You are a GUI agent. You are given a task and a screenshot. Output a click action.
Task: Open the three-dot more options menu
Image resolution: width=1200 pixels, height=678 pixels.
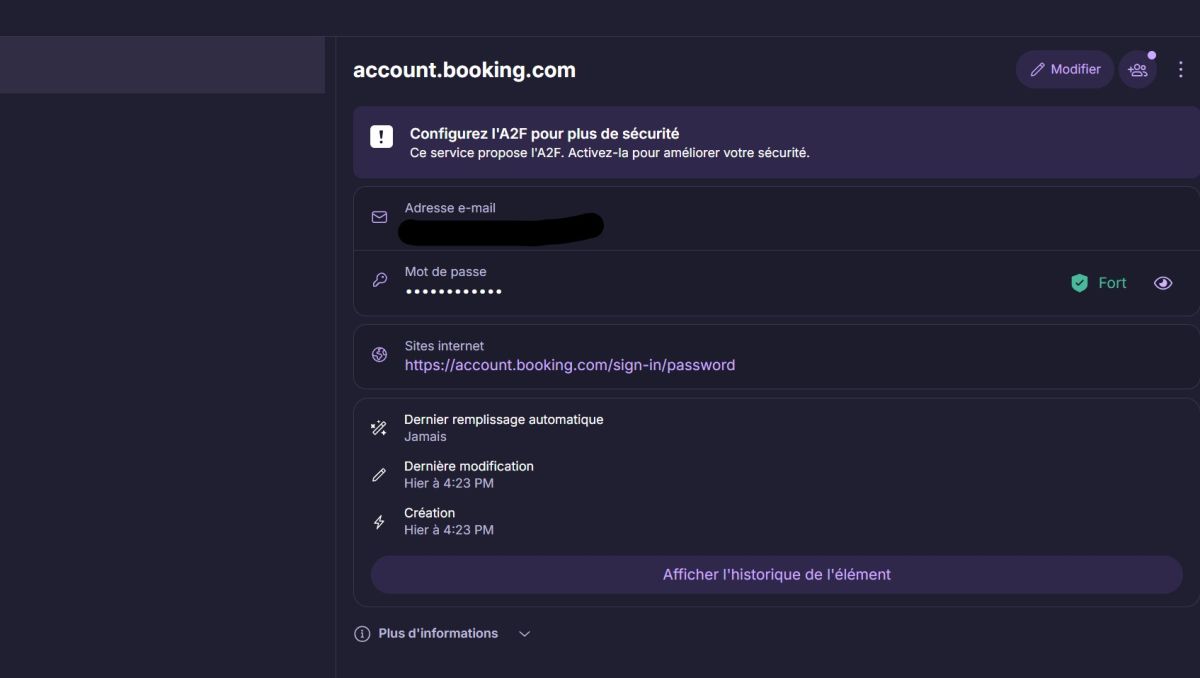1180,70
